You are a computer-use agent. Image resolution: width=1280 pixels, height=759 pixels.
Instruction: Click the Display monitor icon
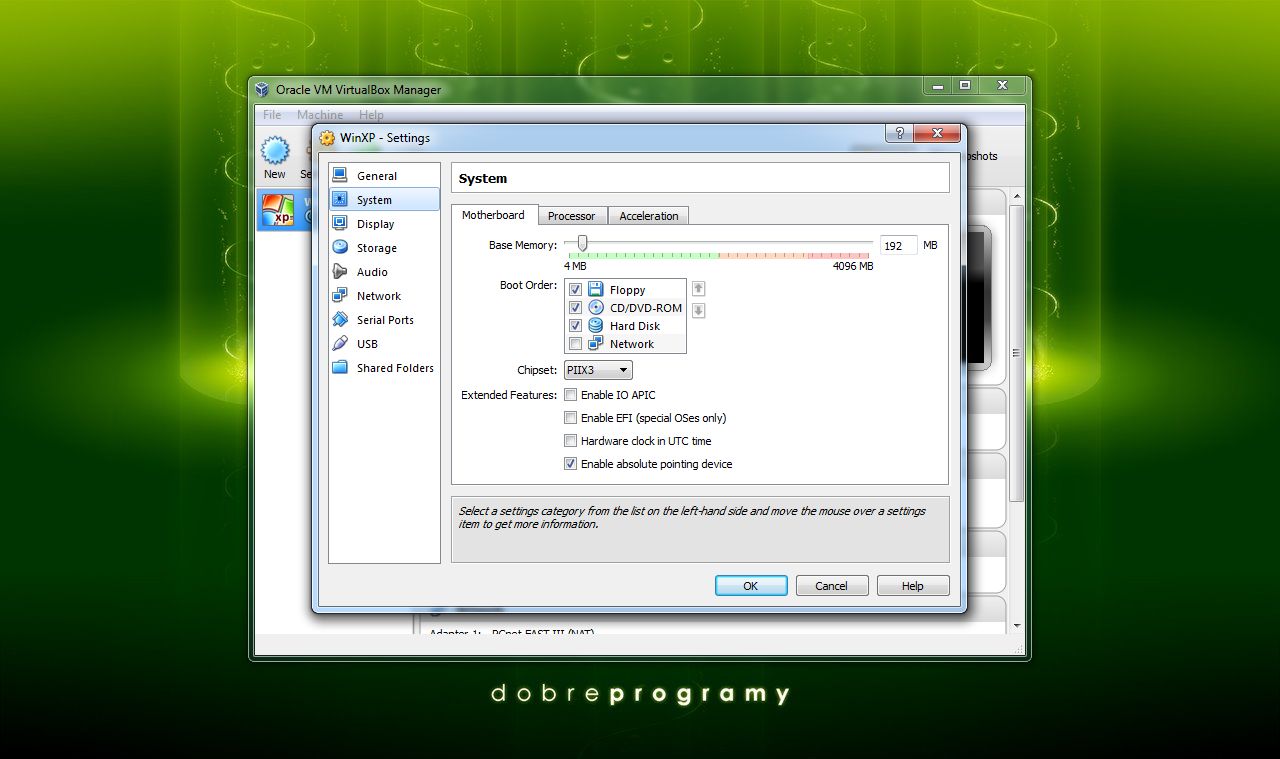[340, 223]
